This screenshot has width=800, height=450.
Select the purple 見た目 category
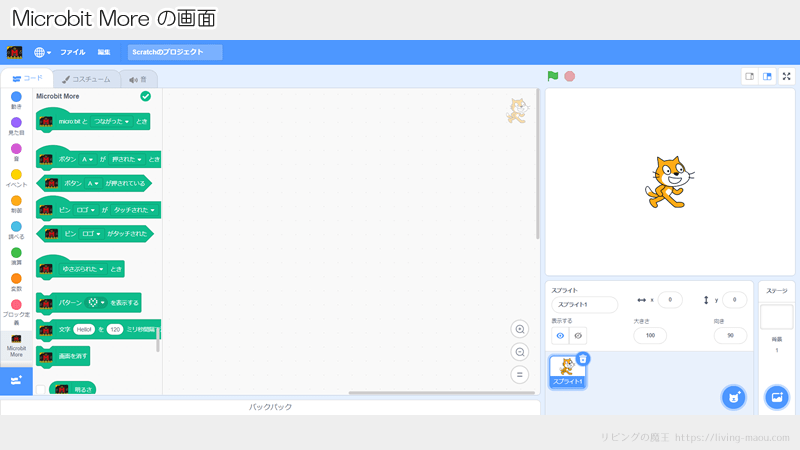point(16,126)
